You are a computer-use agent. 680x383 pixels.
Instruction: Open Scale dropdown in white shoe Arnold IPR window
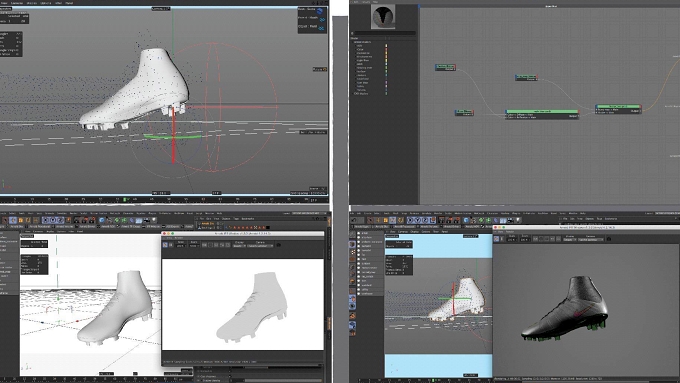pyautogui.click(x=181, y=246)
